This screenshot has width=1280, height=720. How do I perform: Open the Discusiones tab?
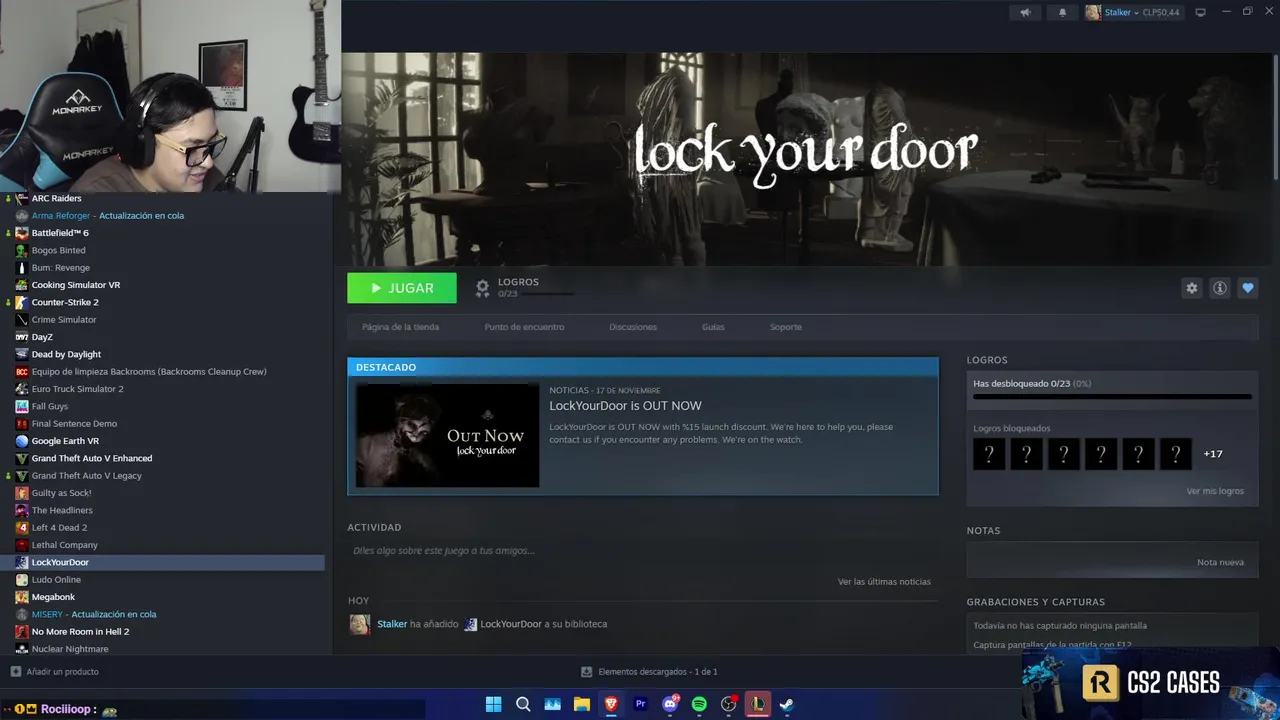[x=633, y=327]
